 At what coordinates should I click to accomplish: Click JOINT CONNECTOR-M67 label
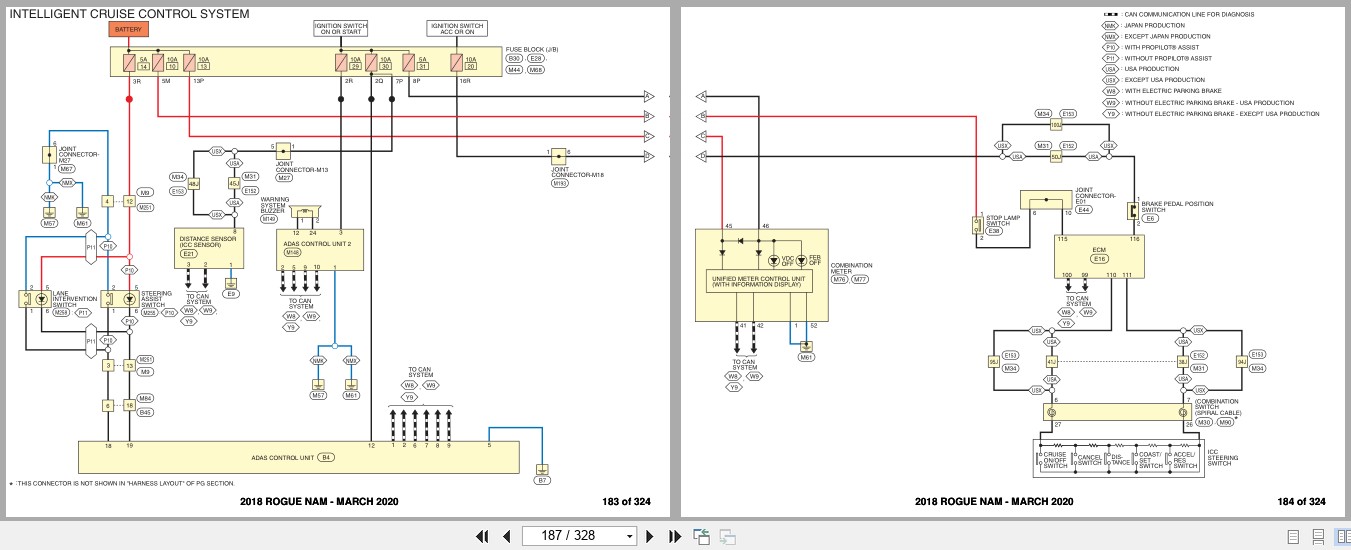[x=80, y=155]
